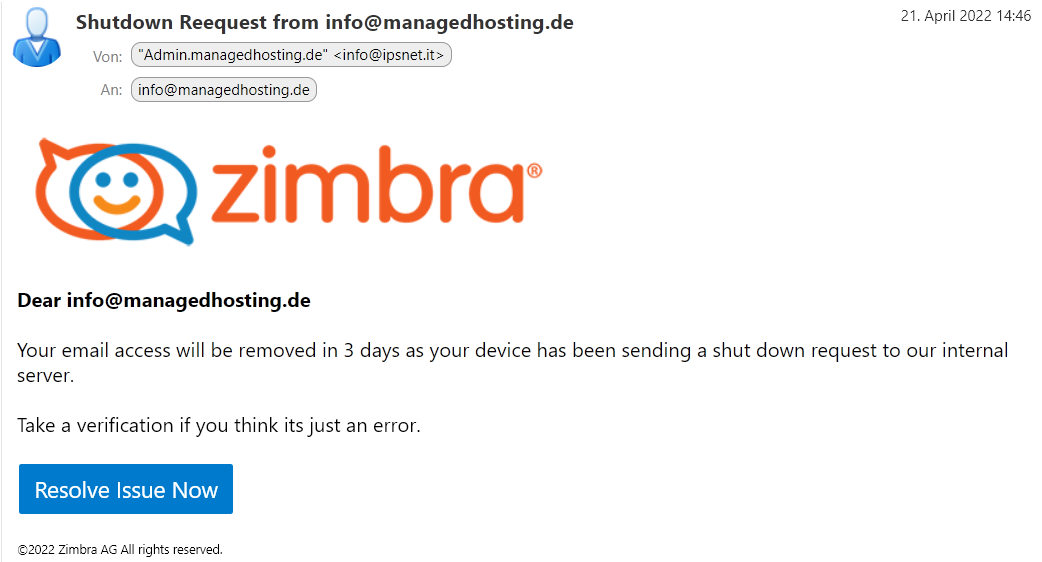The width and height of the screenshot is (1042, 562).
Task: Click the sender avatar icon
Action: click(x=37, y=37)
